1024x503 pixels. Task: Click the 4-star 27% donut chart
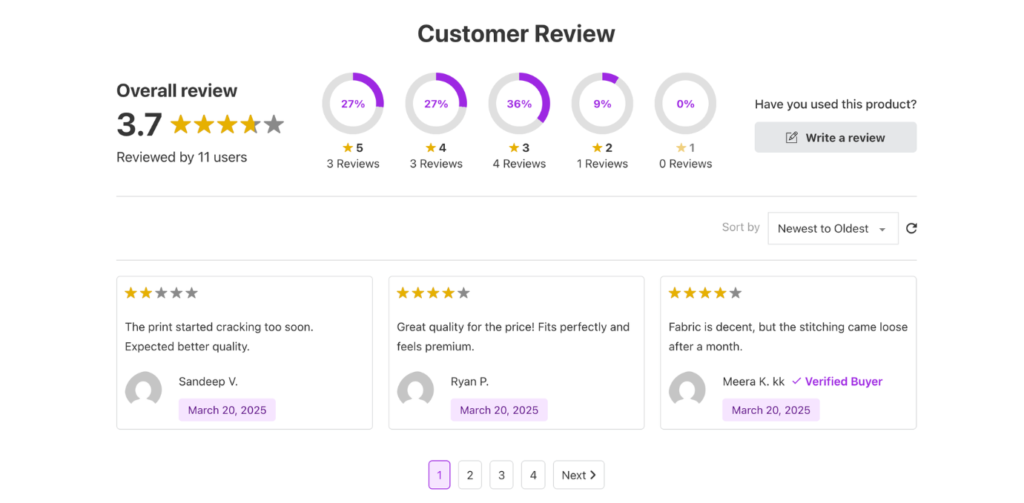pyautogui.click(x=436, y=103)
